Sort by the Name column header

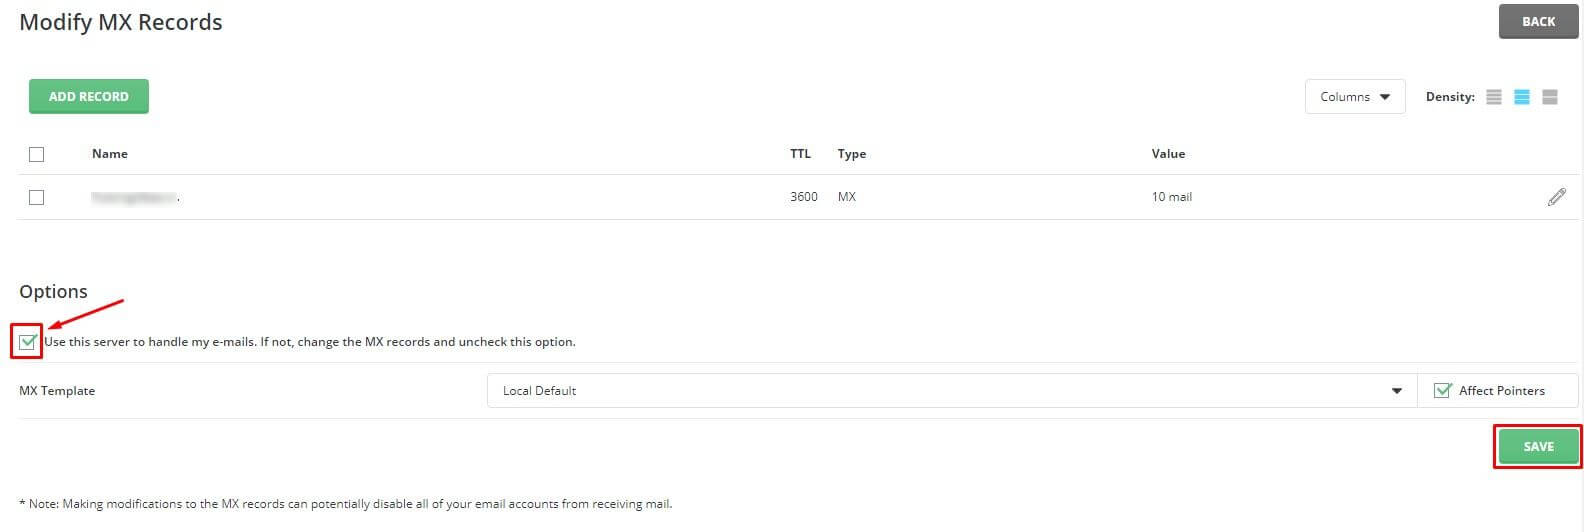tap(110, 154)
